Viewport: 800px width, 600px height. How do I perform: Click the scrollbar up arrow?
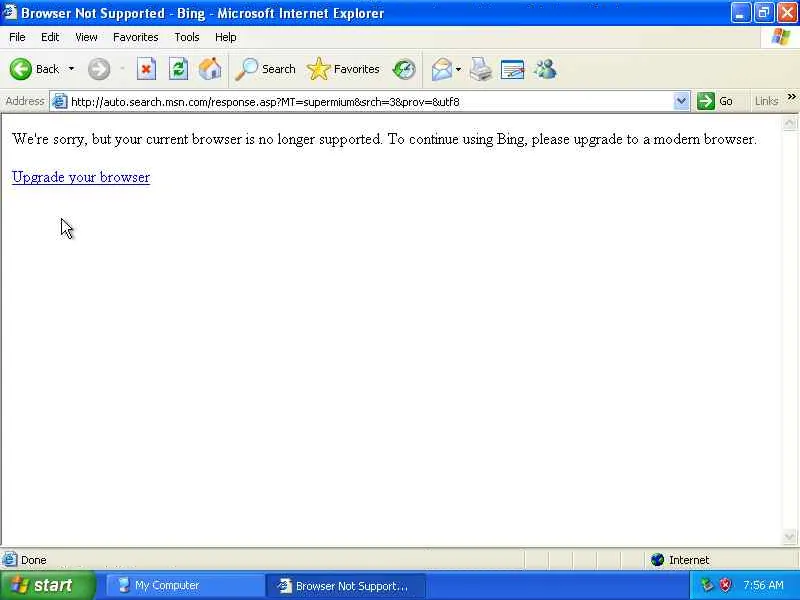click(790, 123)
